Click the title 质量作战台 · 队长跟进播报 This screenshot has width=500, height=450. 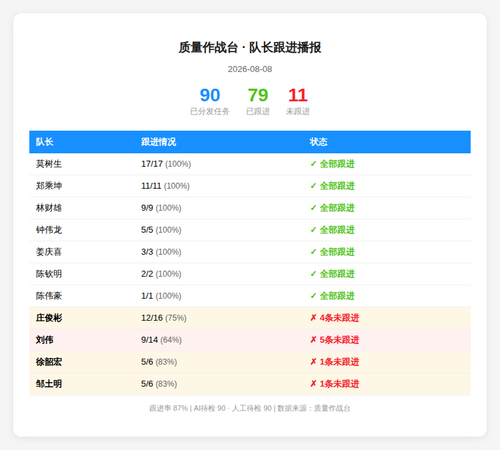coord(250,47)
